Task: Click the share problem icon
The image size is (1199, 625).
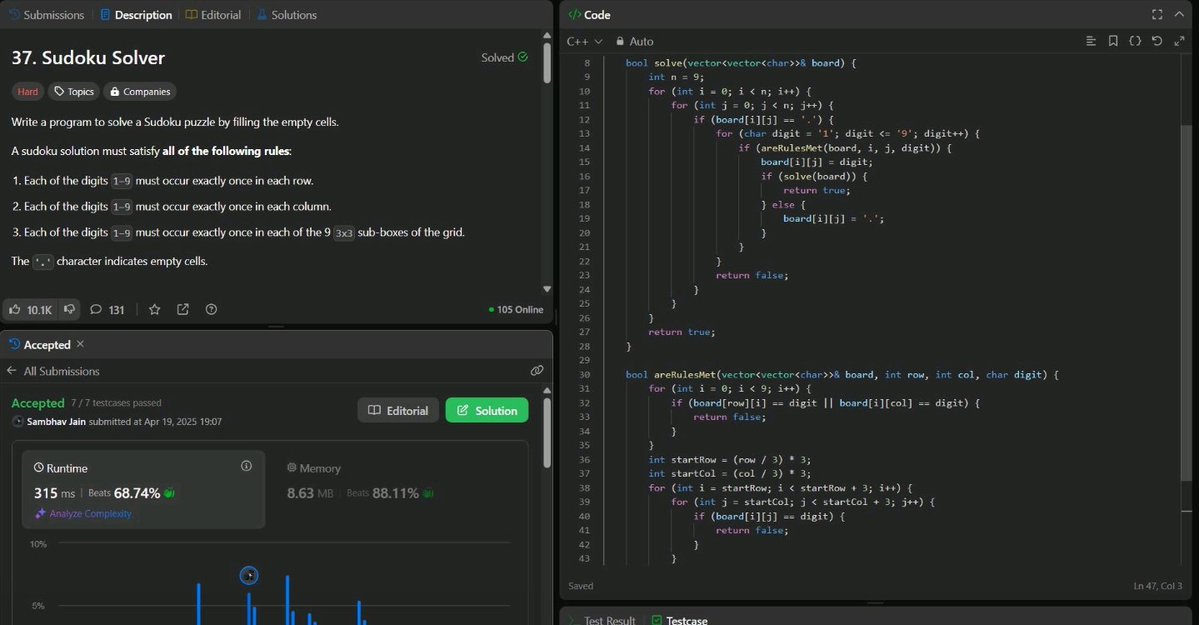Action: (x=183, y=309)
